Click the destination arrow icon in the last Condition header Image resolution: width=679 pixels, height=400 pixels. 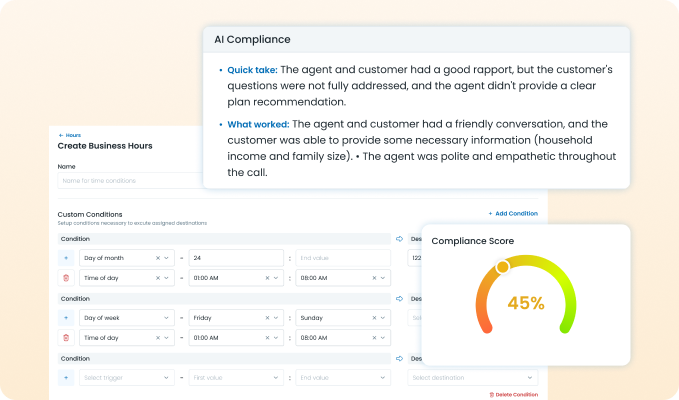pyautogui.click(x=399, y=358)
